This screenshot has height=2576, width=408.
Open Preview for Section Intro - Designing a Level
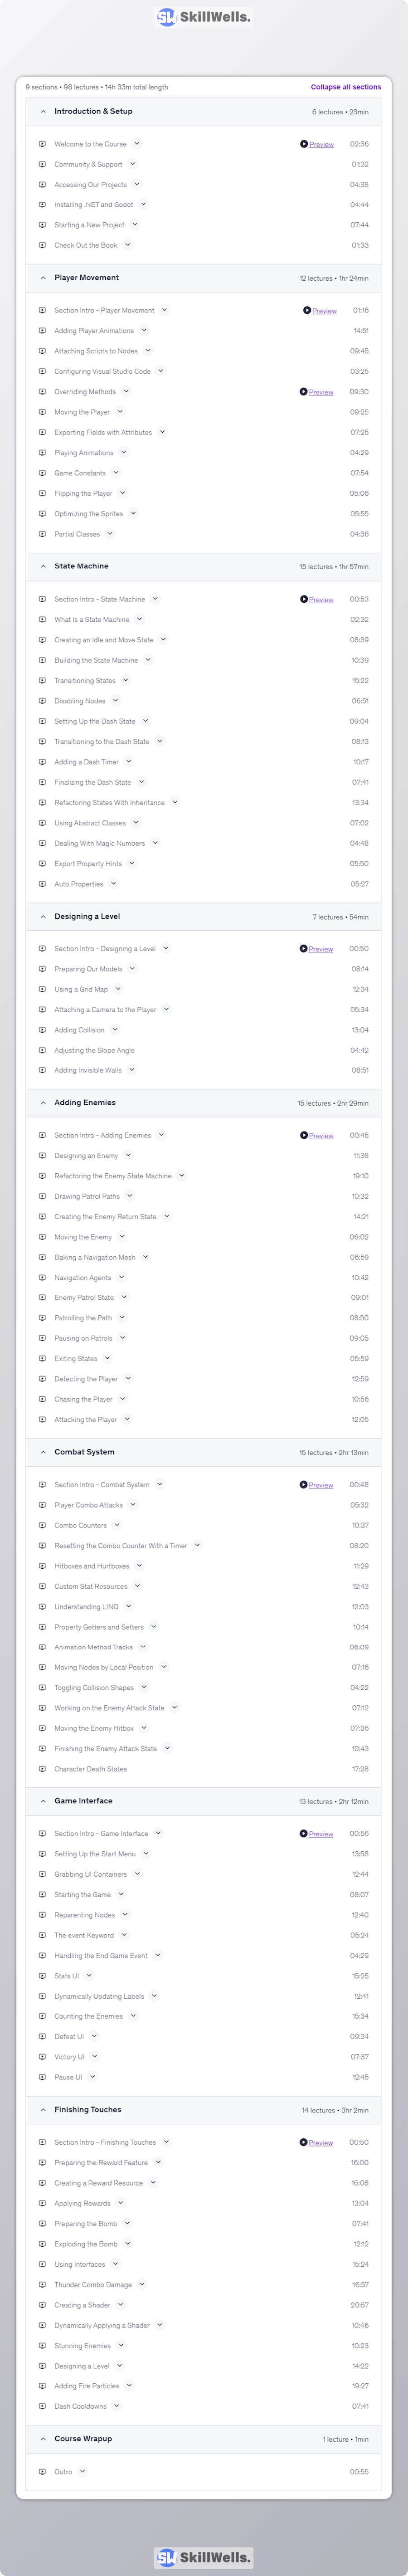coord(320,949)
